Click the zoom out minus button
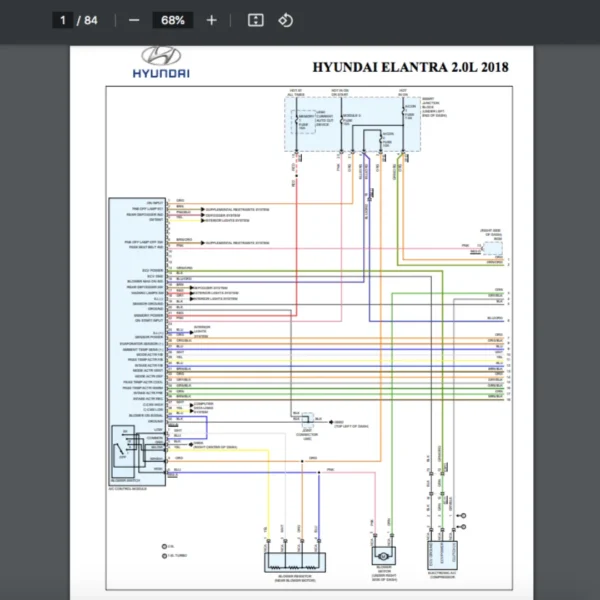Screen dimensions: 600x600 click(134, 20)
